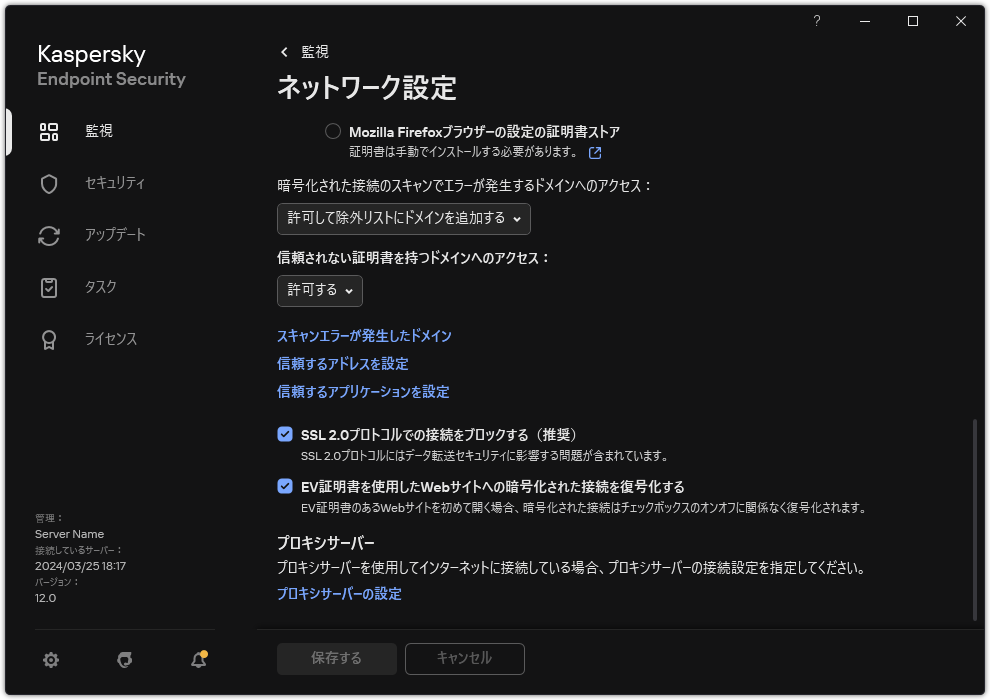This screenshot has height=700, width=990.
Task: Open the 監視 (Monitoring) grid icon in sidebar
Action: 48,130
